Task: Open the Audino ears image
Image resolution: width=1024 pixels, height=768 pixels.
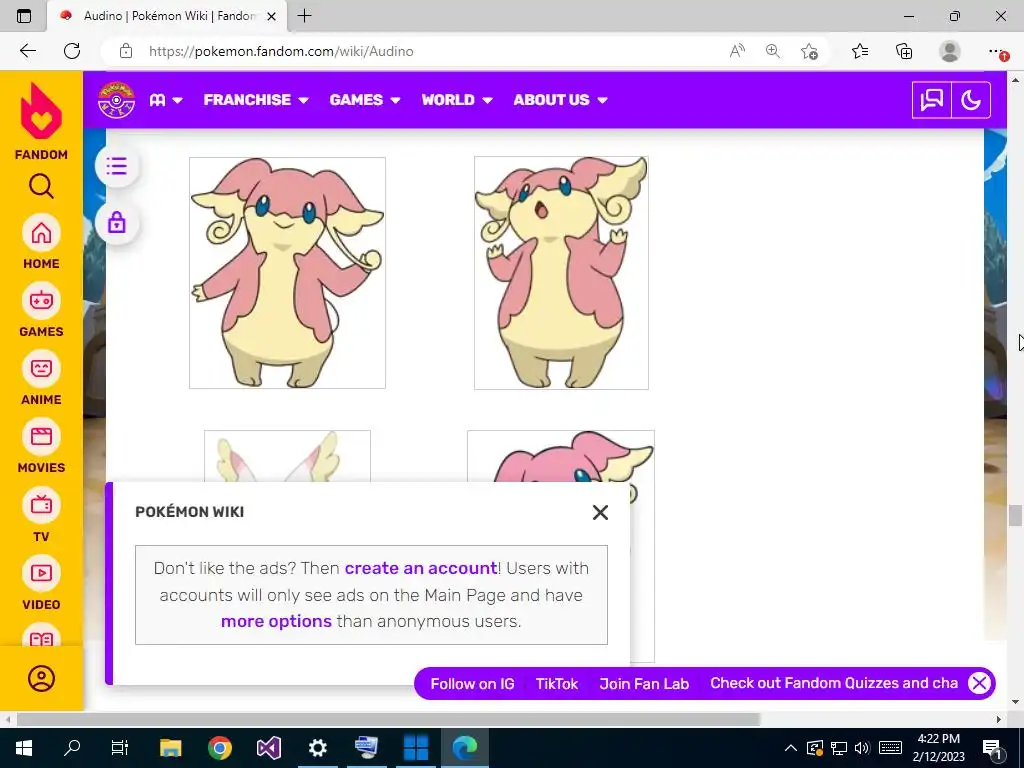Action: coord(287,456)
